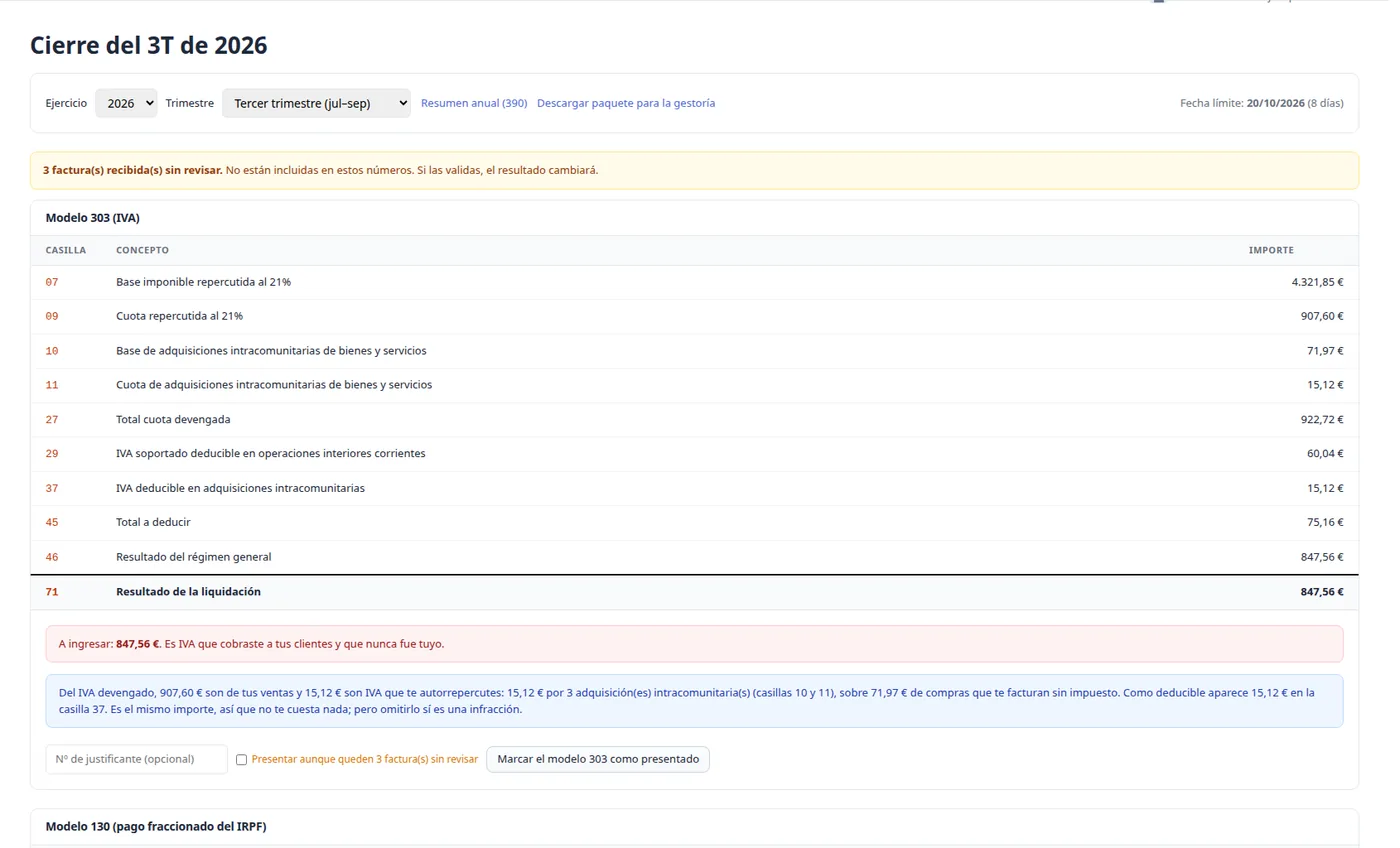Select the 907,60 € cuota repercutida amount

[x=1322, y=316]
